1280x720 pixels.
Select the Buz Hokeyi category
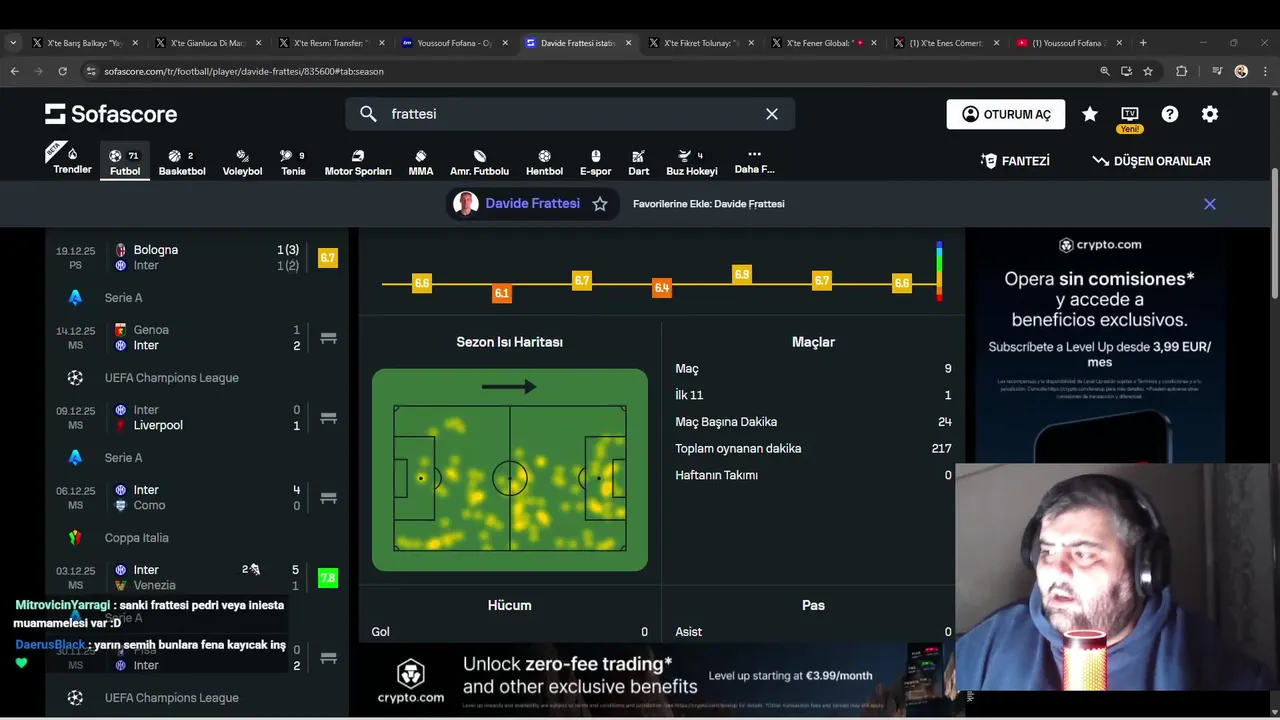(692, 162)
